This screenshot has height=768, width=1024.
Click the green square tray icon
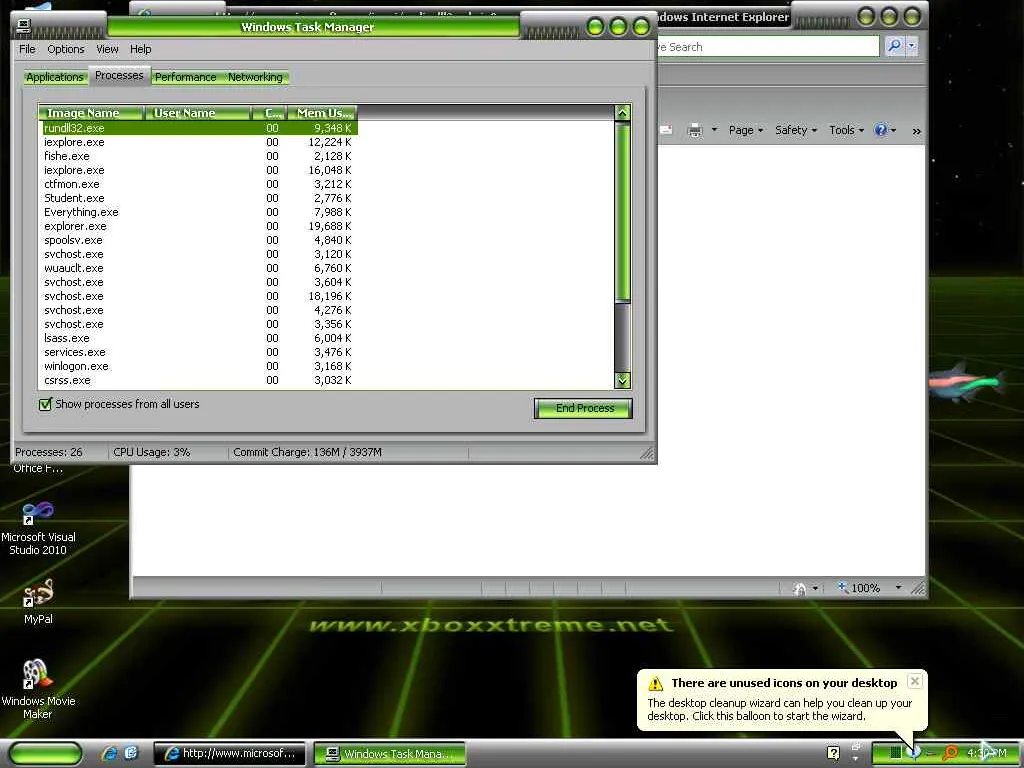[896, 753]
